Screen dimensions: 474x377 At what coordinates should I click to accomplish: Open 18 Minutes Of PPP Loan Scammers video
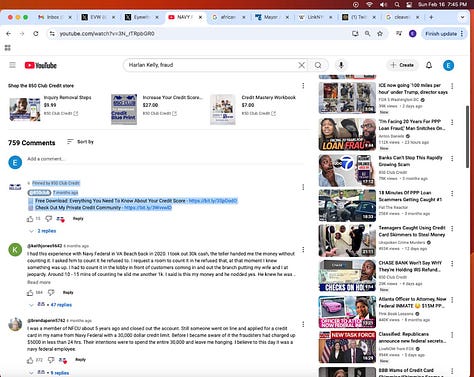point(347,206)
